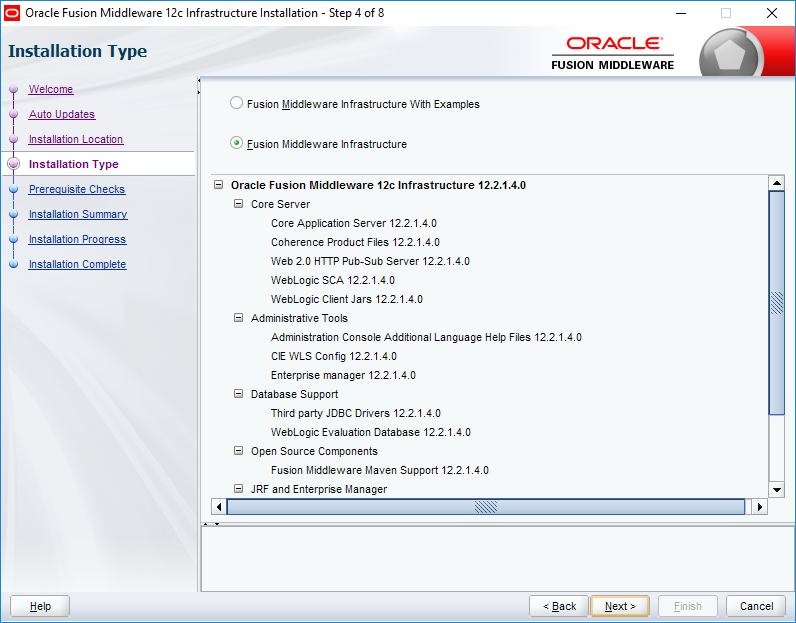Select Administration Console Additional Language Help Files
The image size is (796, 623).
click(x=426, y=337)
